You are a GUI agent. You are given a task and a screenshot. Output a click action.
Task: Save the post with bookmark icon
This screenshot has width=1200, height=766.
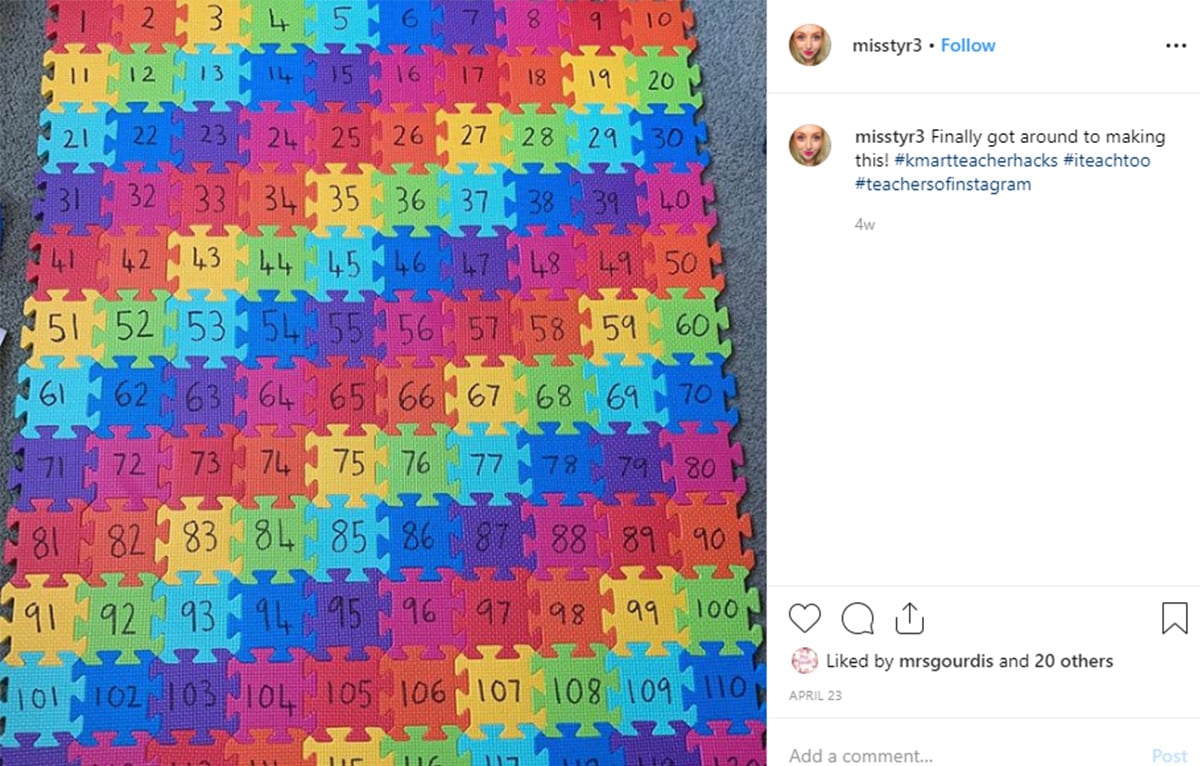1174,619
